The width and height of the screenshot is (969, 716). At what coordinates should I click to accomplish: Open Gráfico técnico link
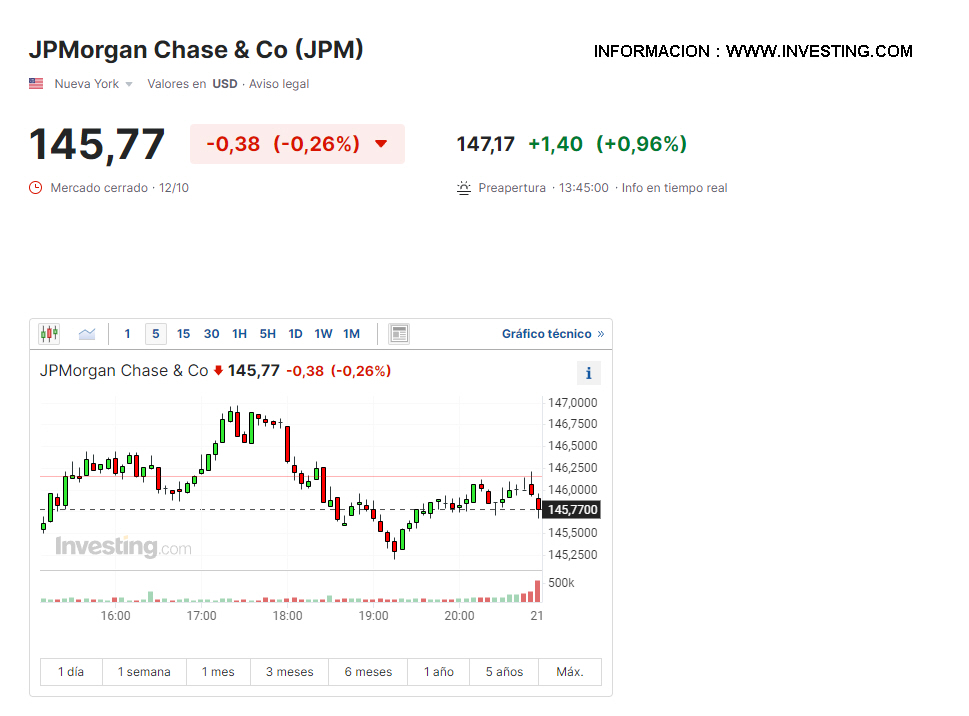(x=552, y=334)
